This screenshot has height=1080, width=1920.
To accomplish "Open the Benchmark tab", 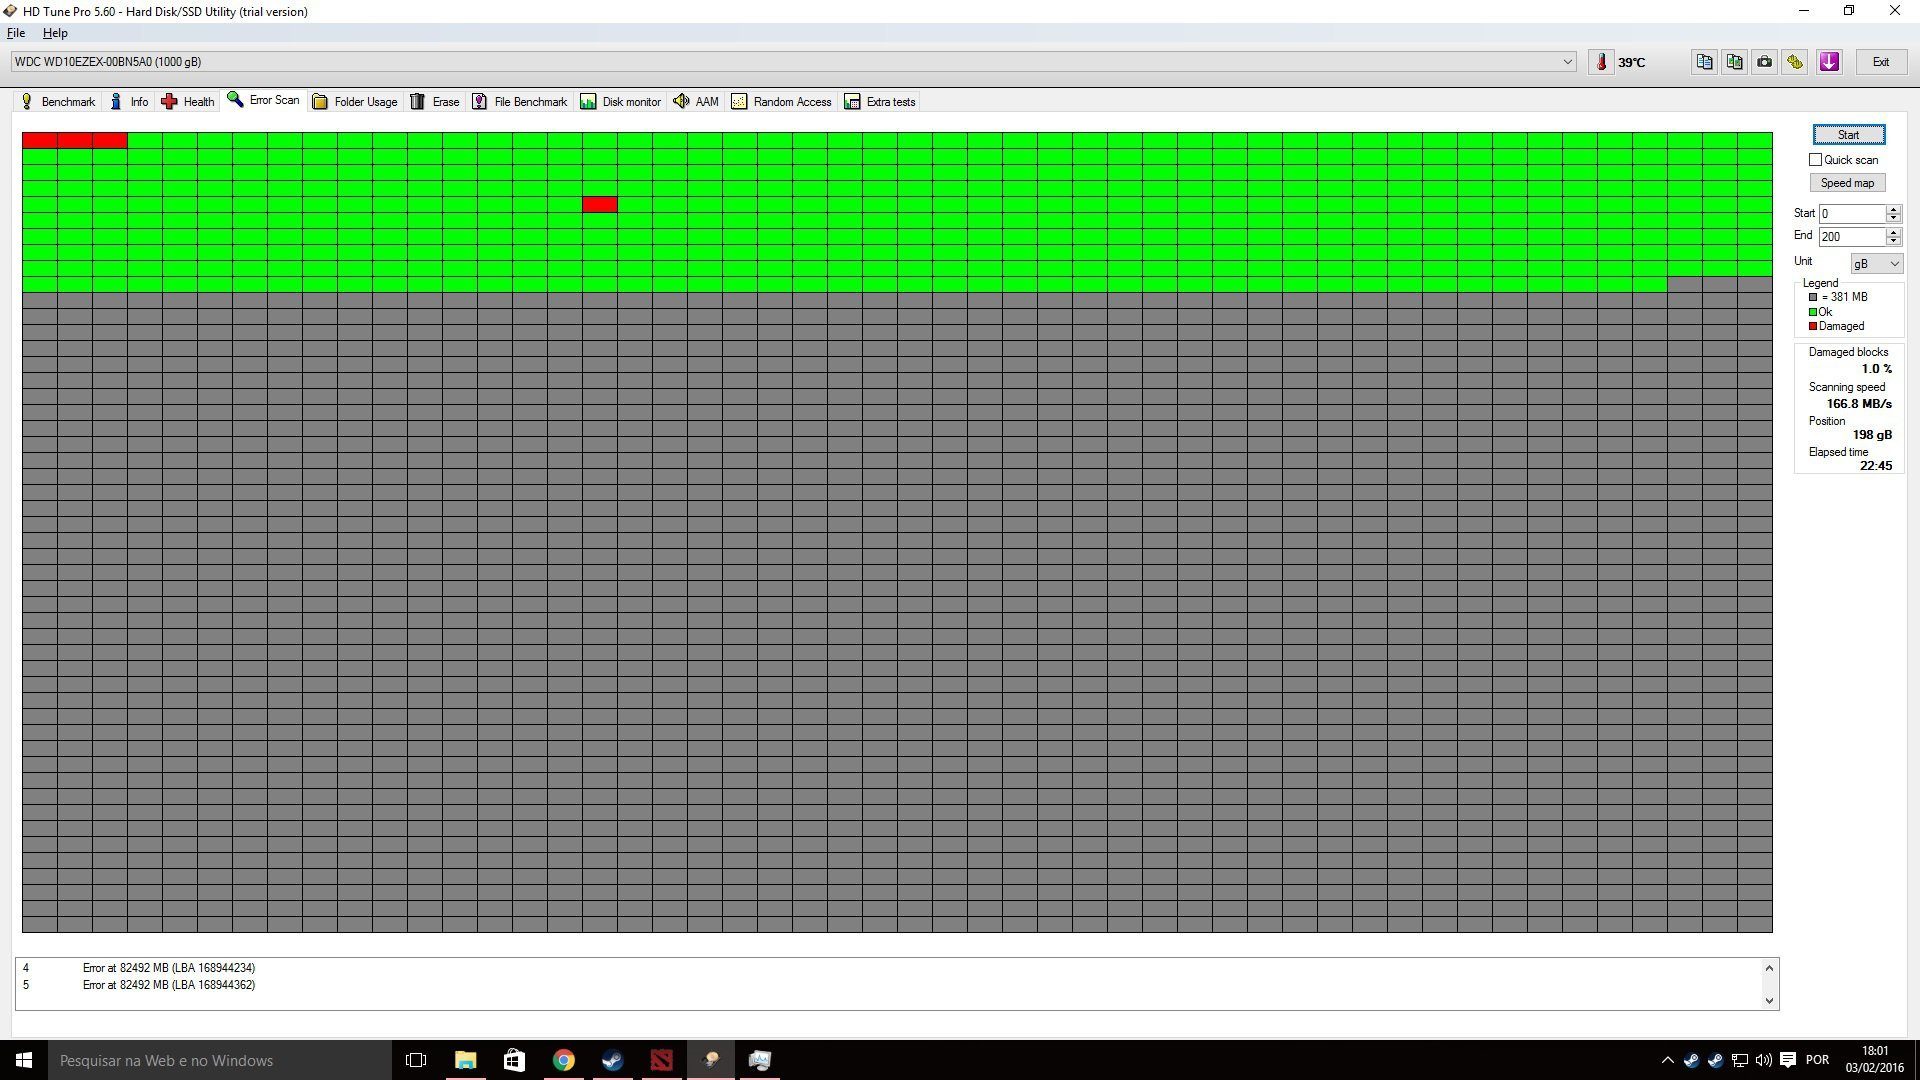I will [58, 102].
